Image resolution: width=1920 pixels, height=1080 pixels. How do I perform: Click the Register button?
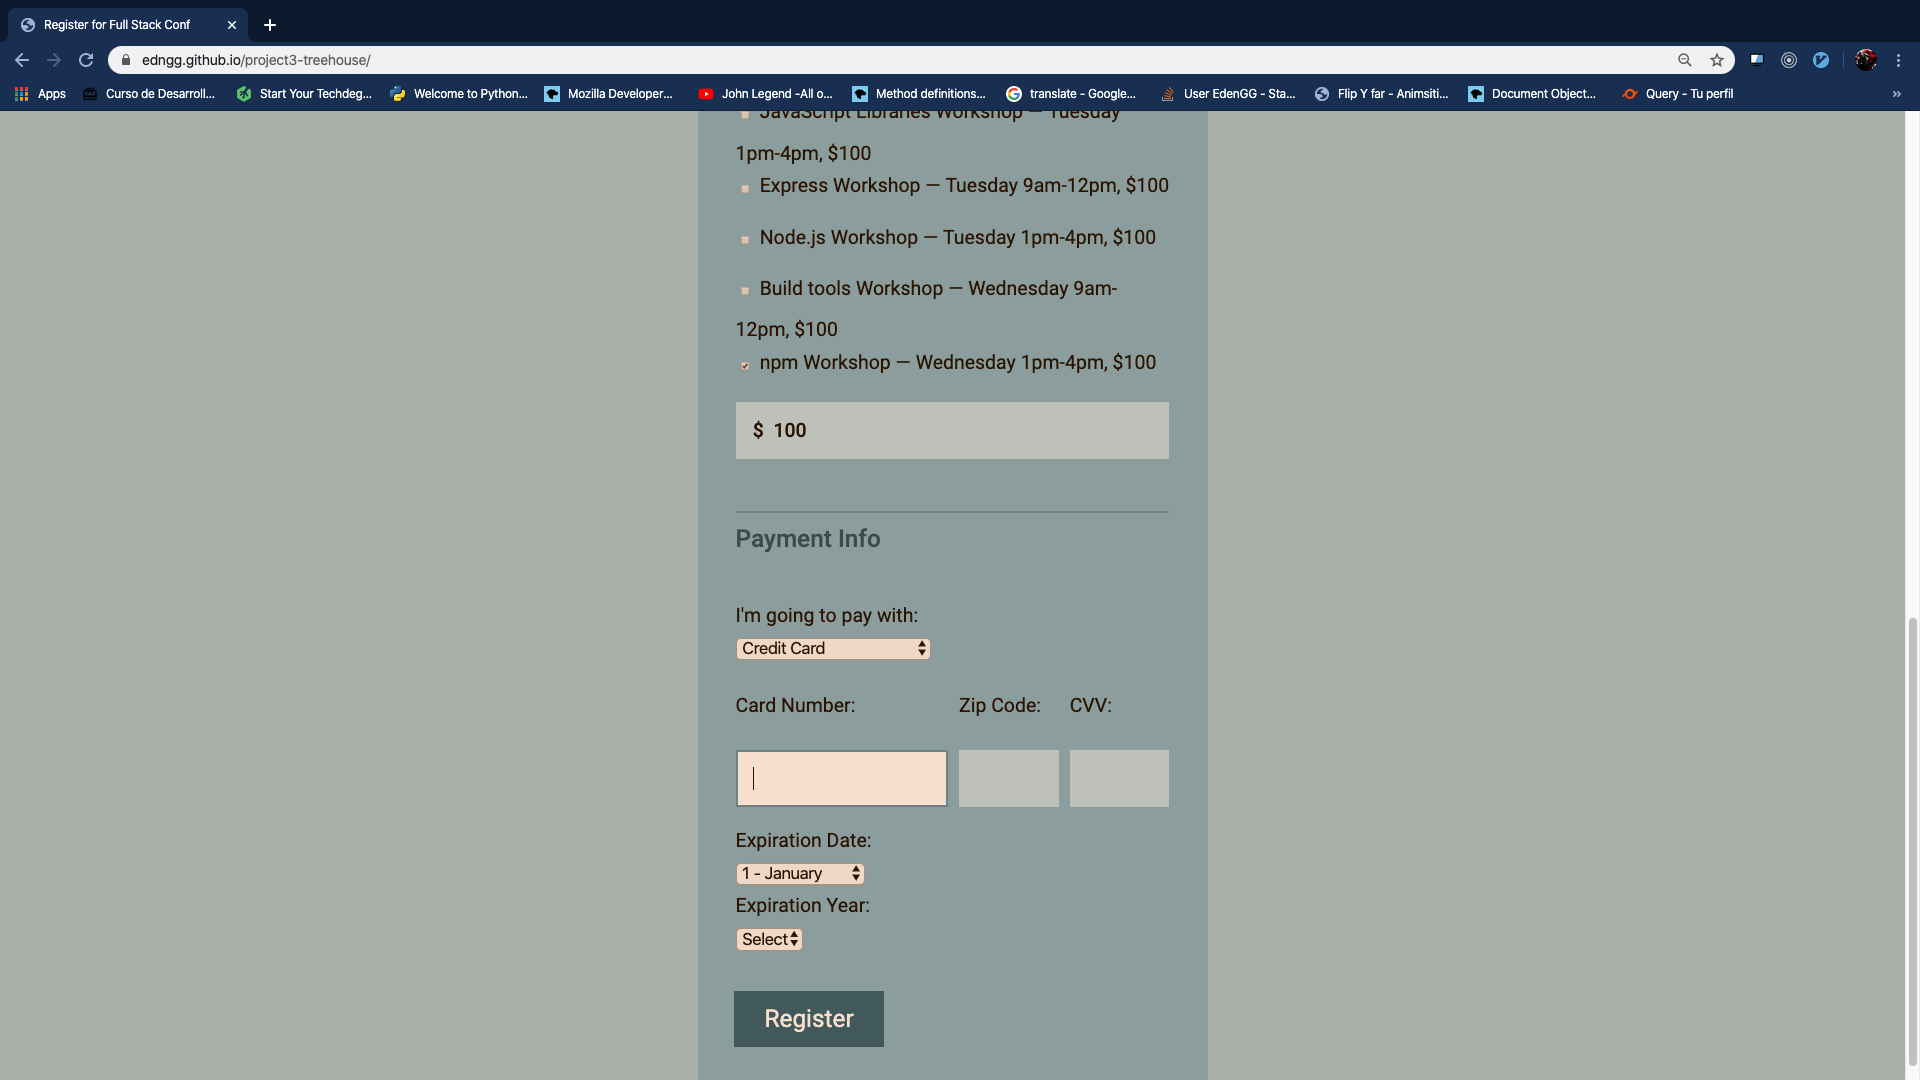[809, 1019]
